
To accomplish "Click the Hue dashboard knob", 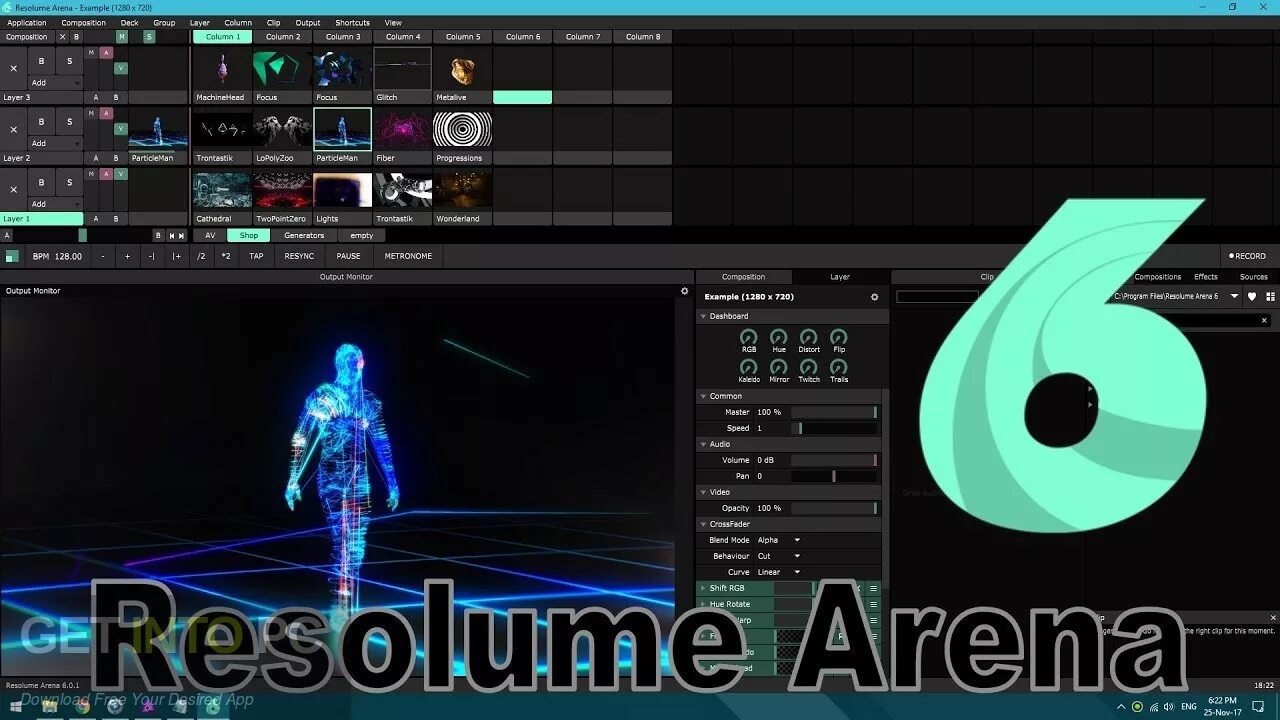I will (778, 337).
